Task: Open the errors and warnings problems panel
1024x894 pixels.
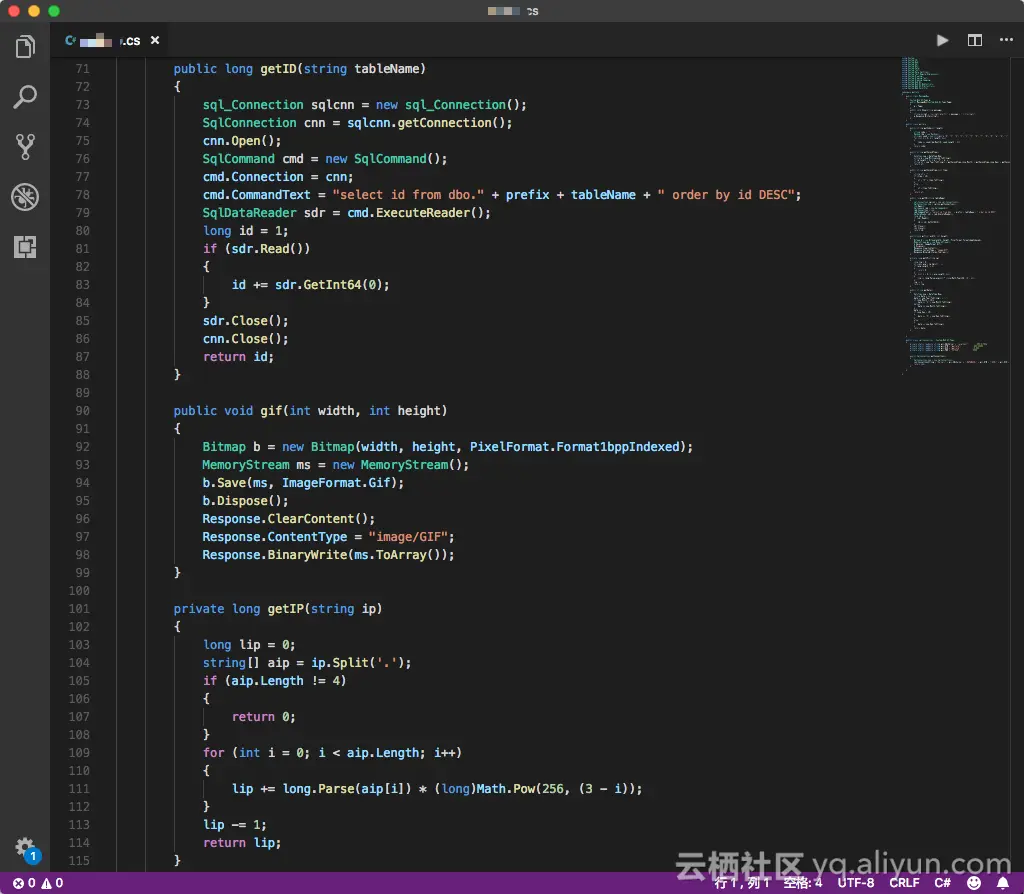Action: 38,883
